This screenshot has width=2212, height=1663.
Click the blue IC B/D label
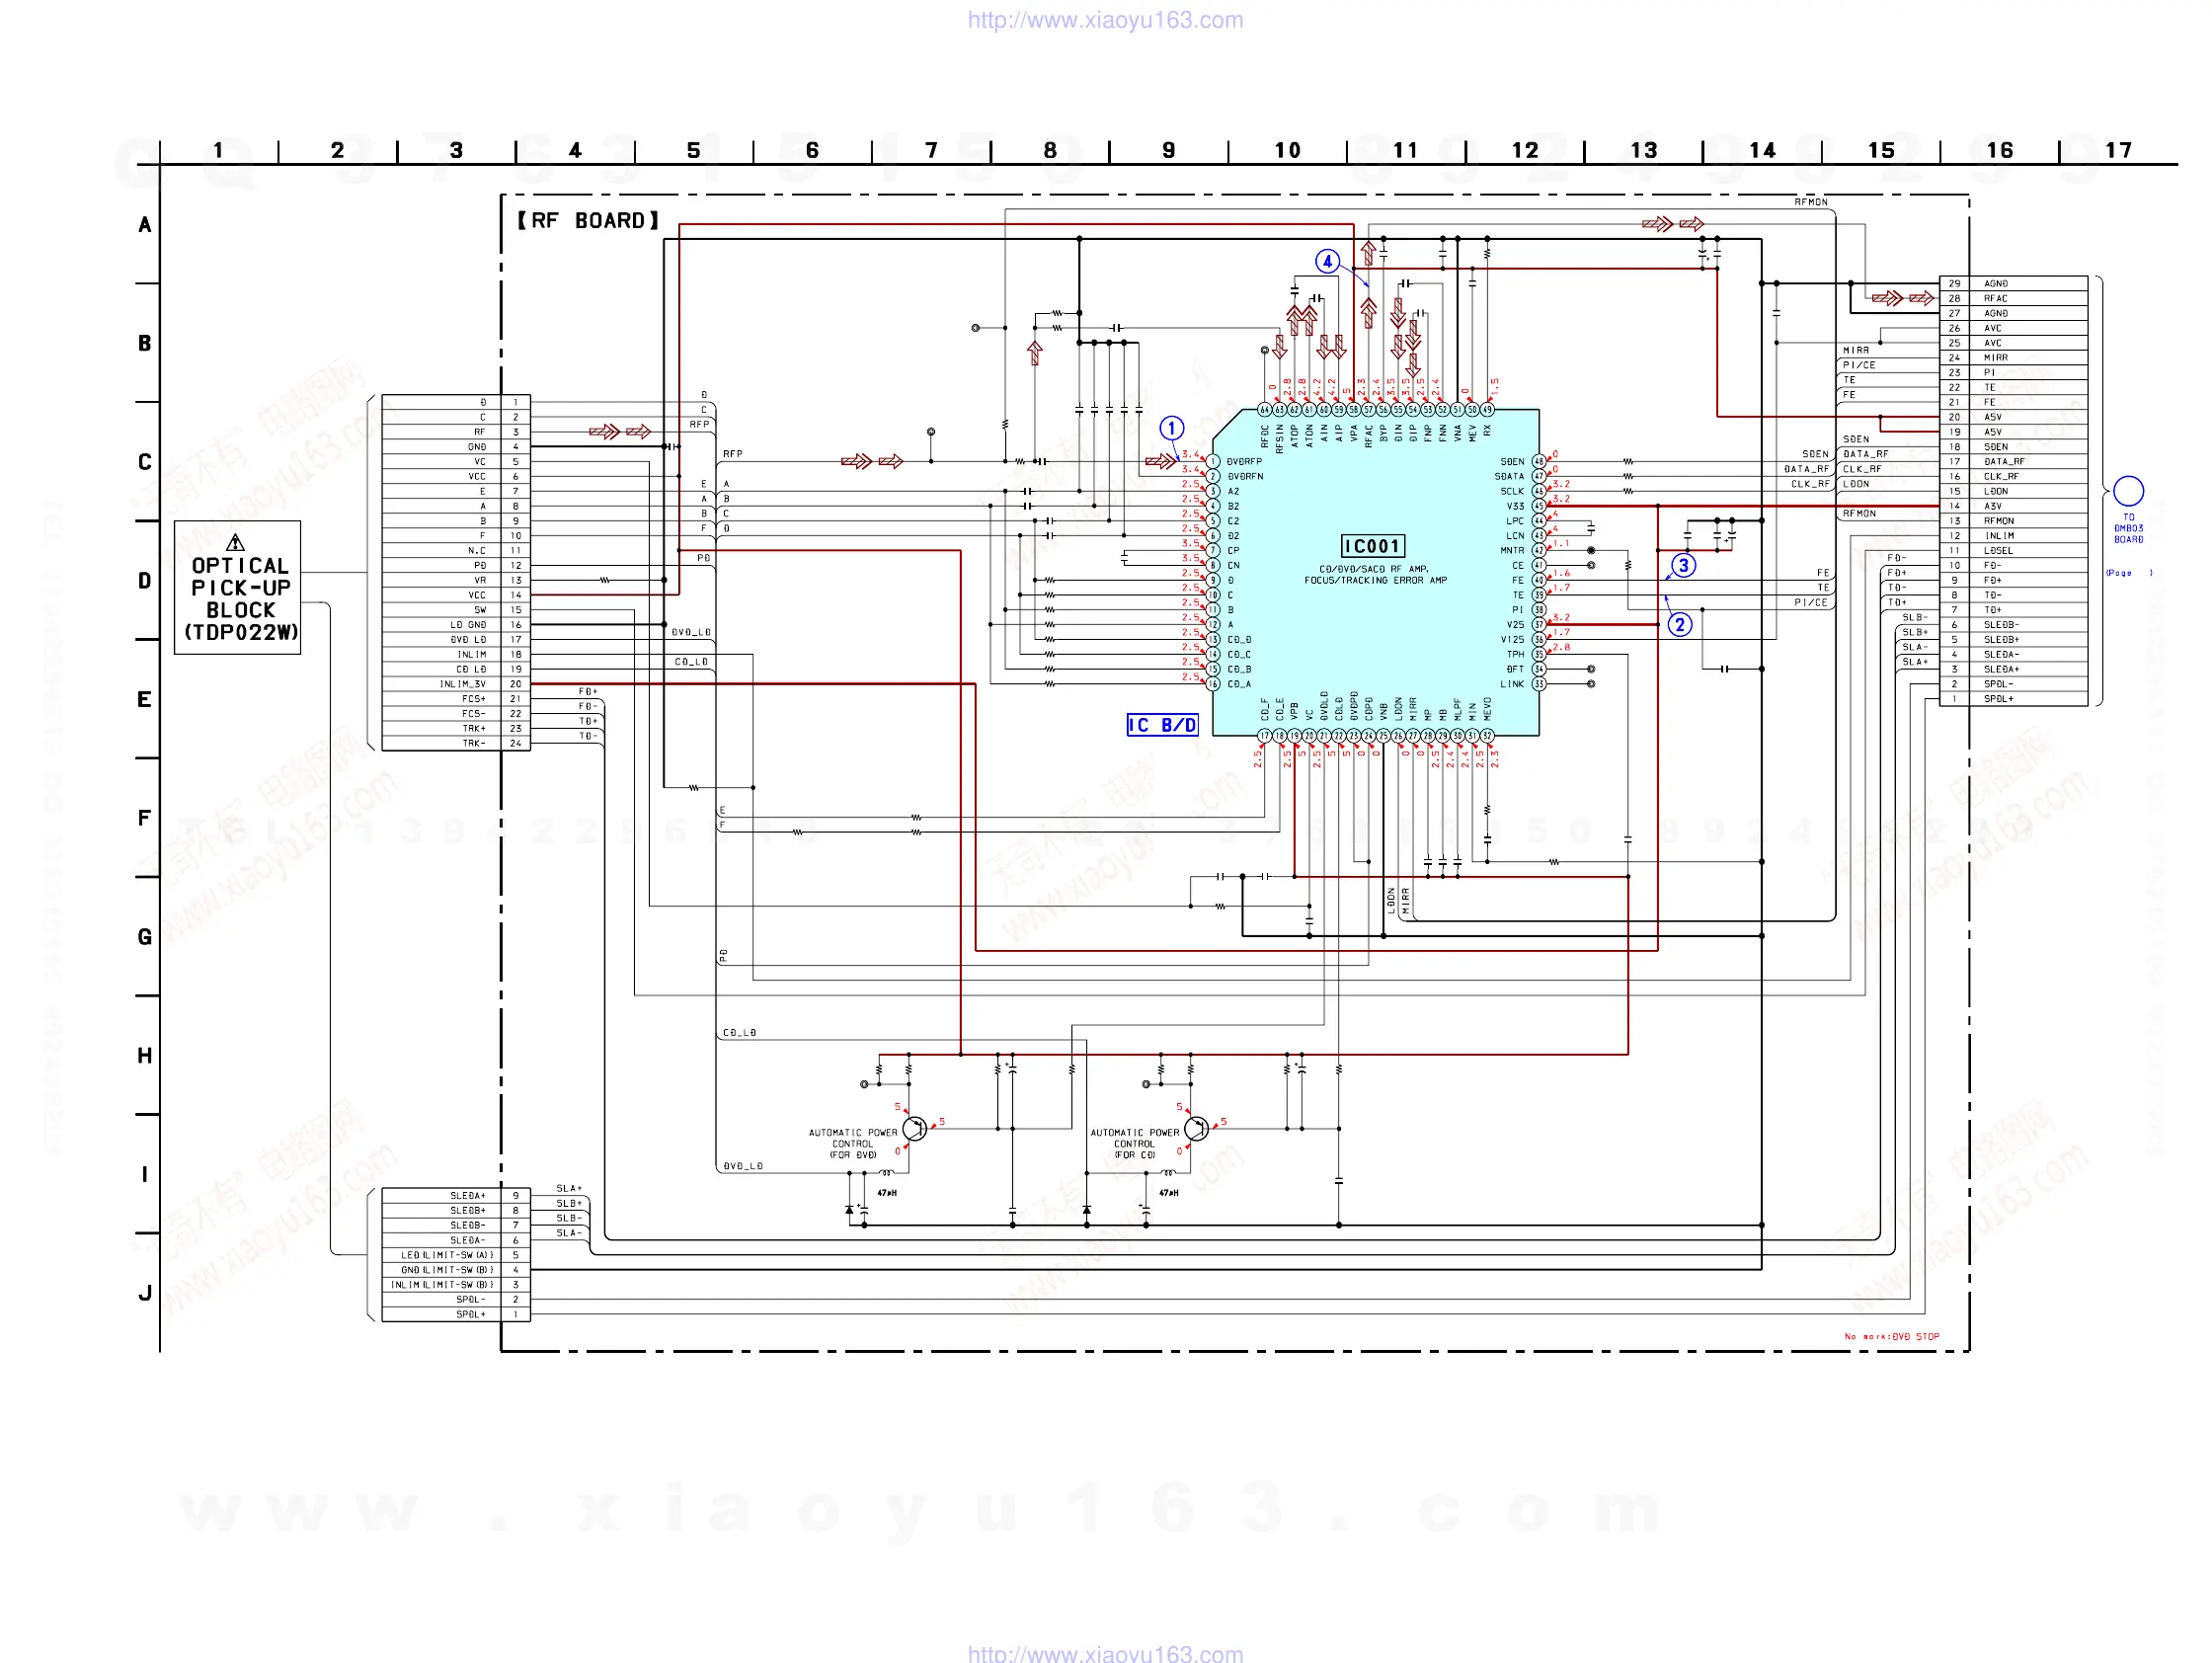click(1161, 725)
